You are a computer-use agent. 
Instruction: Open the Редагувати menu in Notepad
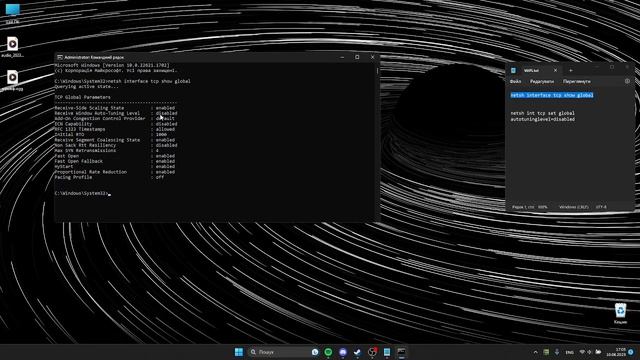coord(542,81)
